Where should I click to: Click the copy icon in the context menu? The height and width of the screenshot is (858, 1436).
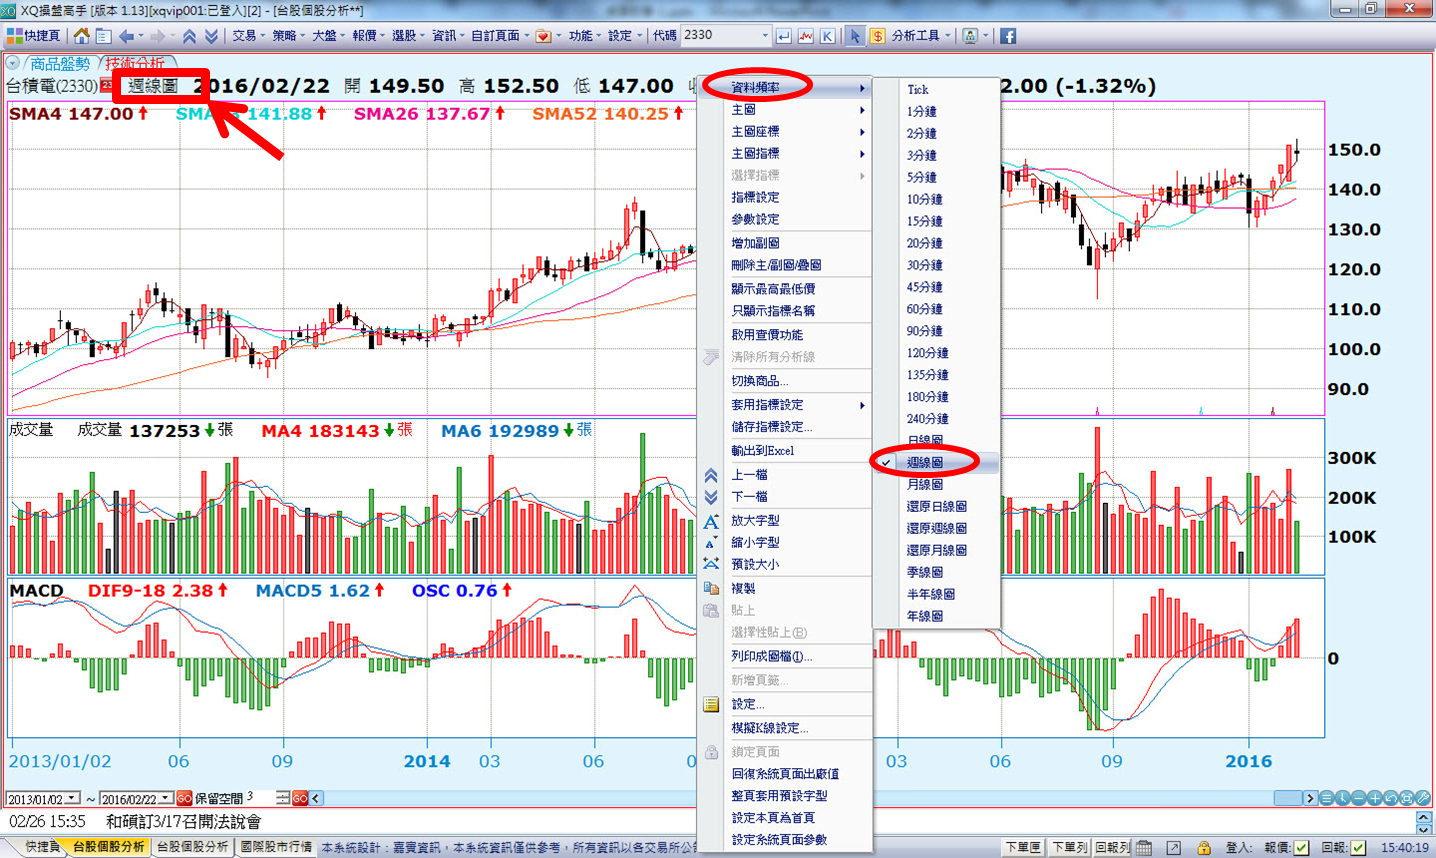click(711, 588)
